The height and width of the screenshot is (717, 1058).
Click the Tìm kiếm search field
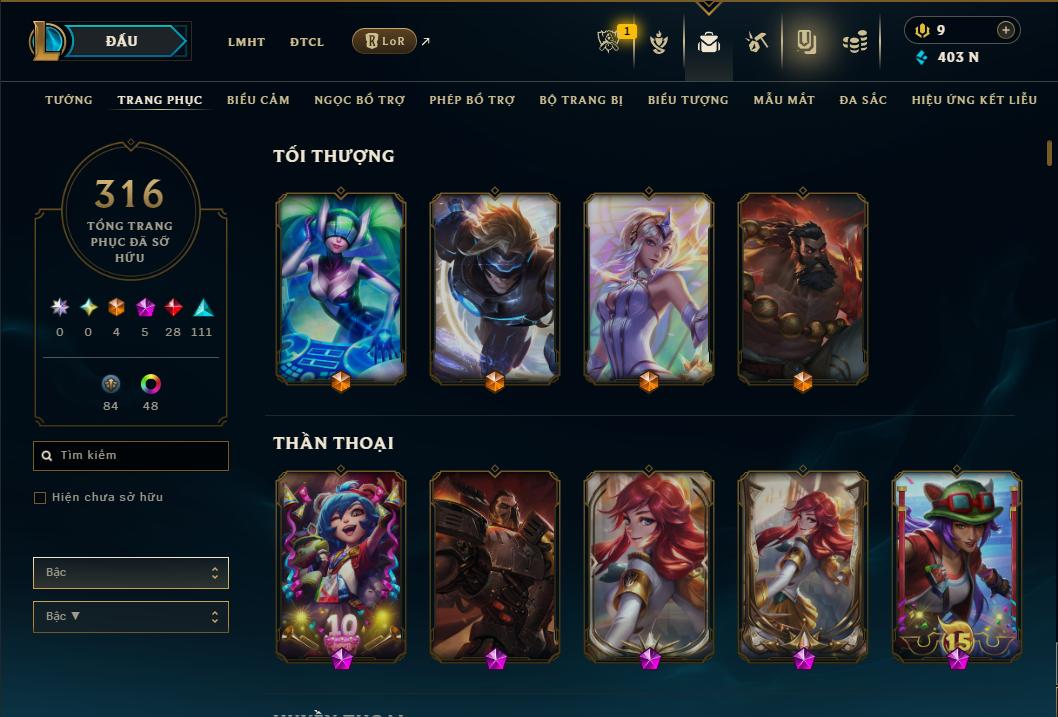click(131, 456)
